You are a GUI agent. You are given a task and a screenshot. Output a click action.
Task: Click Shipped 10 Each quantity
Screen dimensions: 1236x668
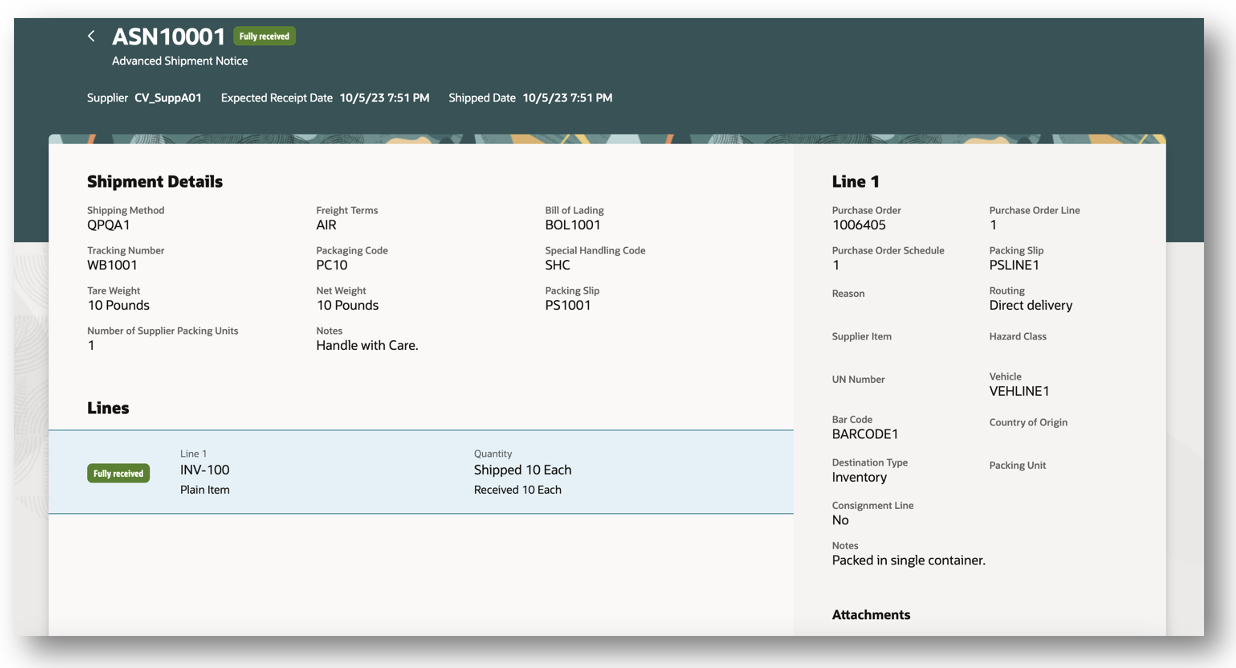click(523, 470)
